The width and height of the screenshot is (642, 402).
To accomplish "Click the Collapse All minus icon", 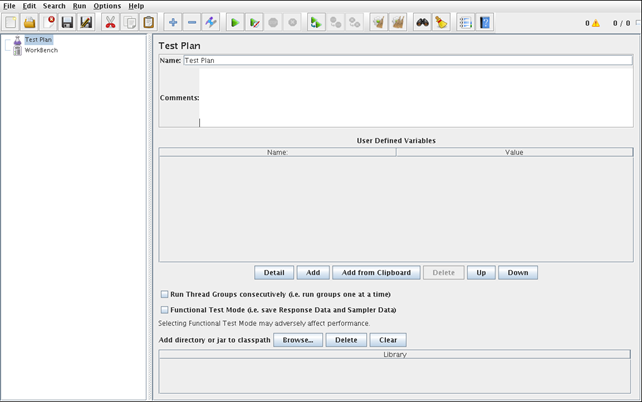I will point(192,22).
